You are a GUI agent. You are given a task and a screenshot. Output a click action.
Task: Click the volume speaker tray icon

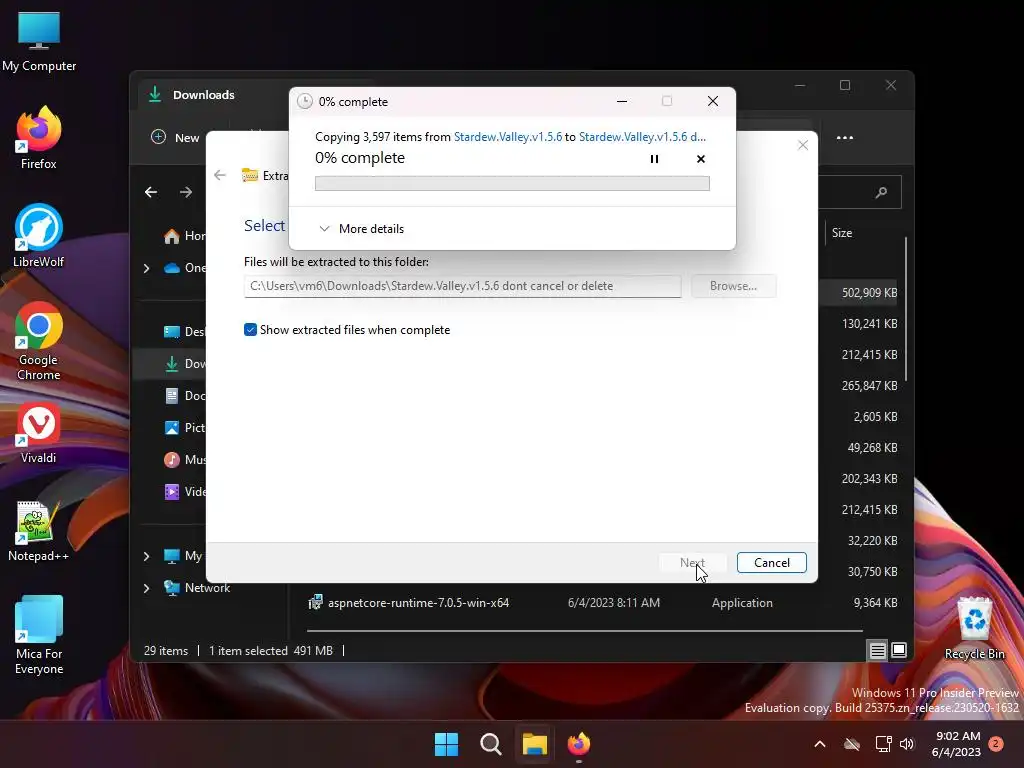907,744
